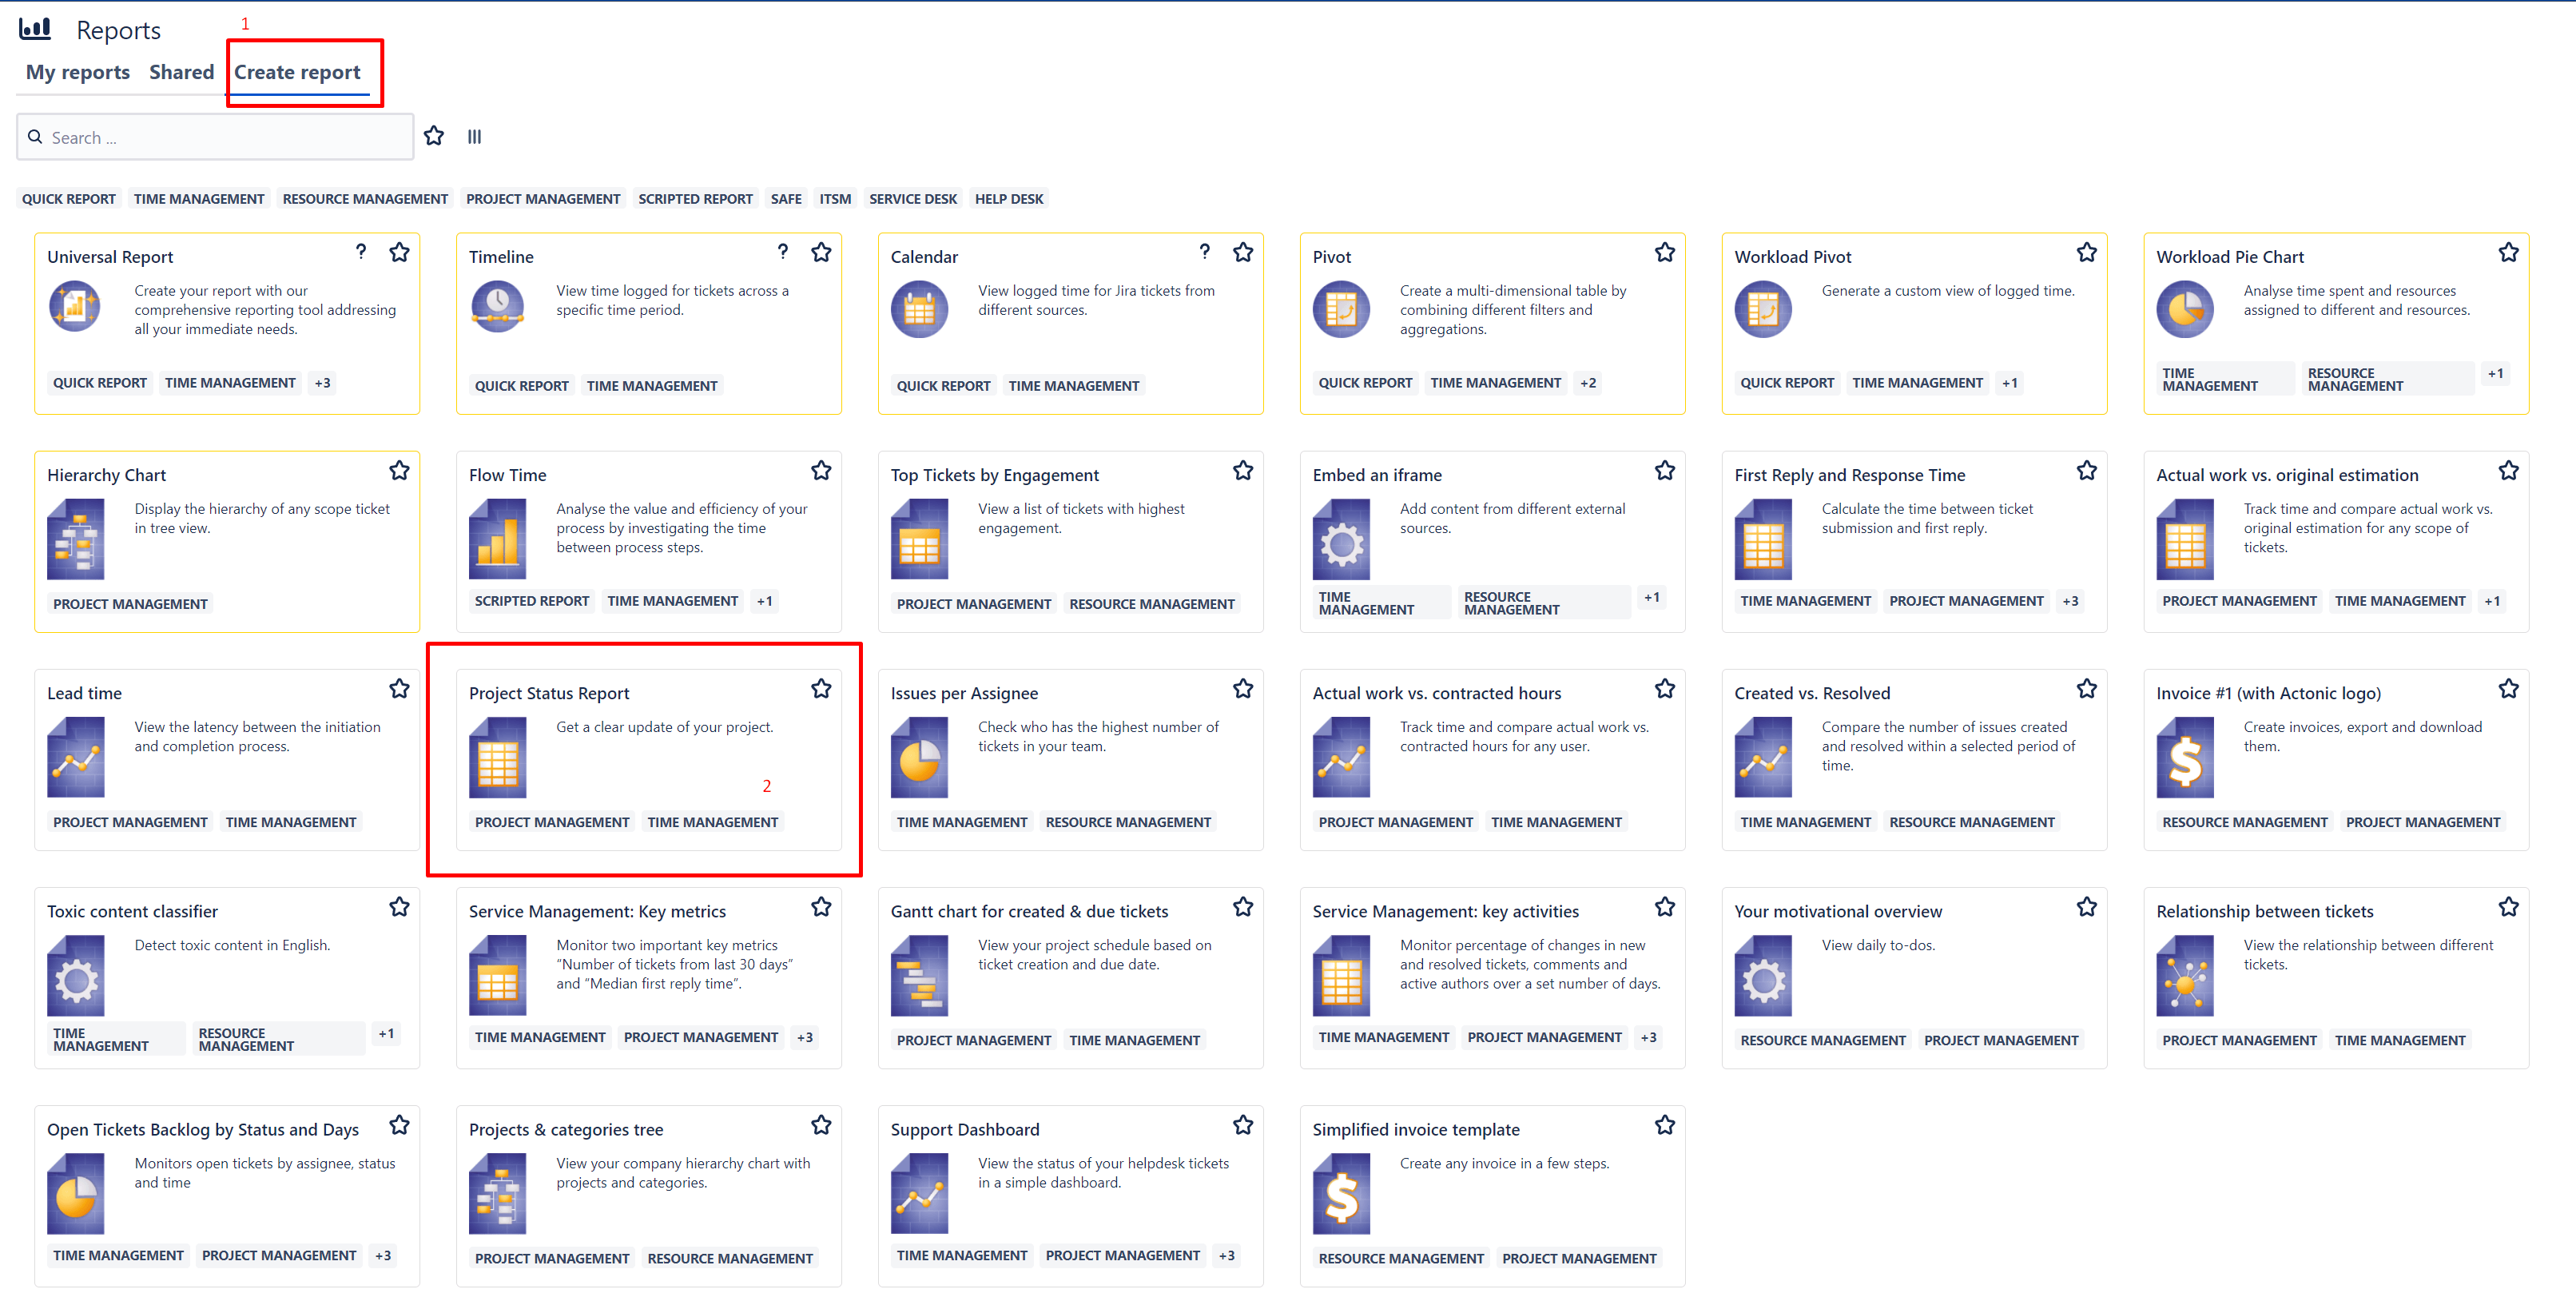Favorite the Workload Pivot card
Viewport: 2576px width, 1301px height.
[x=2087, y=252]
